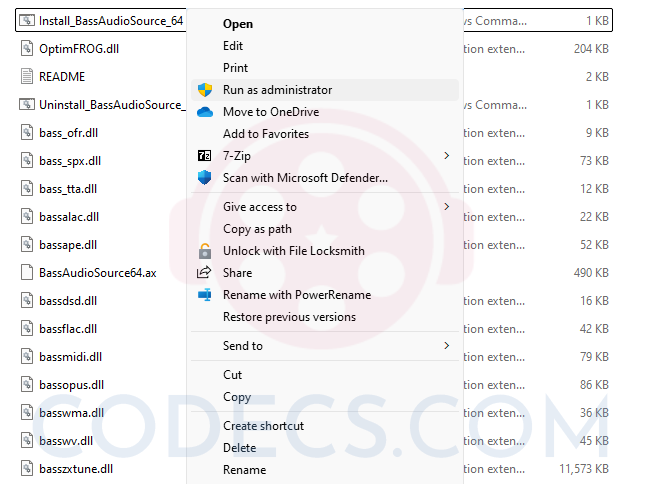Image resolution: width=645 pixels, height=484 pixels.
Task: Select Rename with PowerRename
Action: coord(325,295)
